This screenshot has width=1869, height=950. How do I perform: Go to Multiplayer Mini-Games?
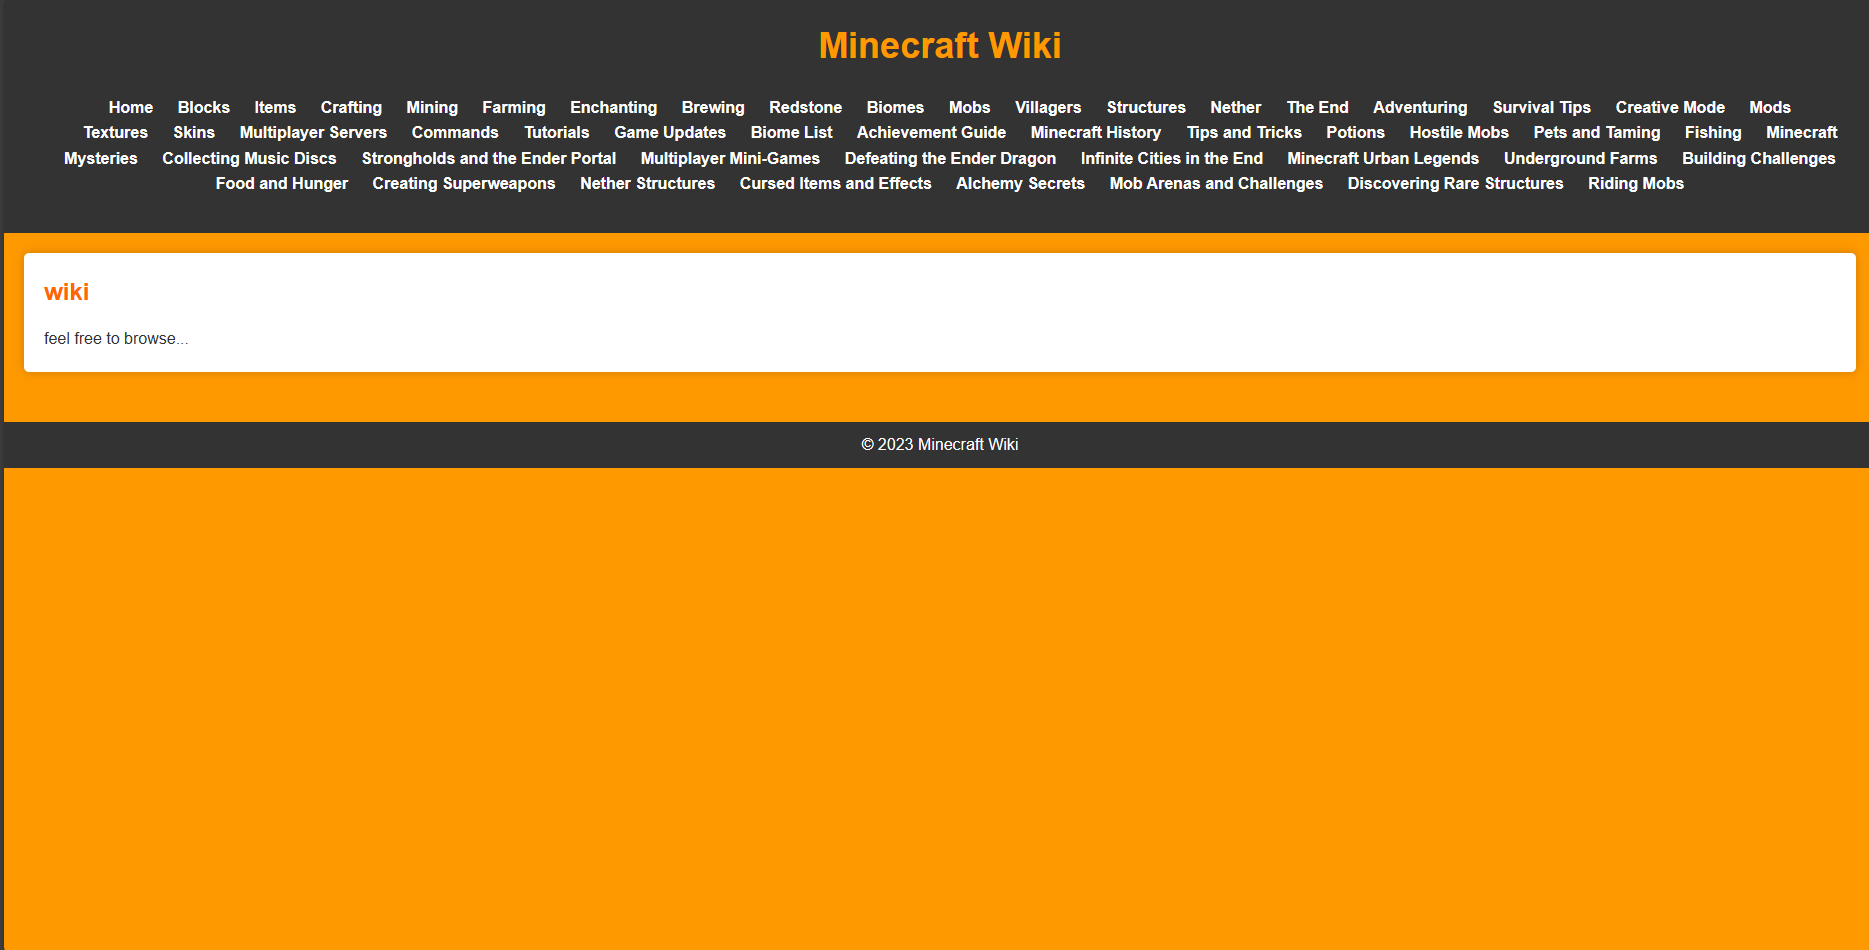click(730, 158)
